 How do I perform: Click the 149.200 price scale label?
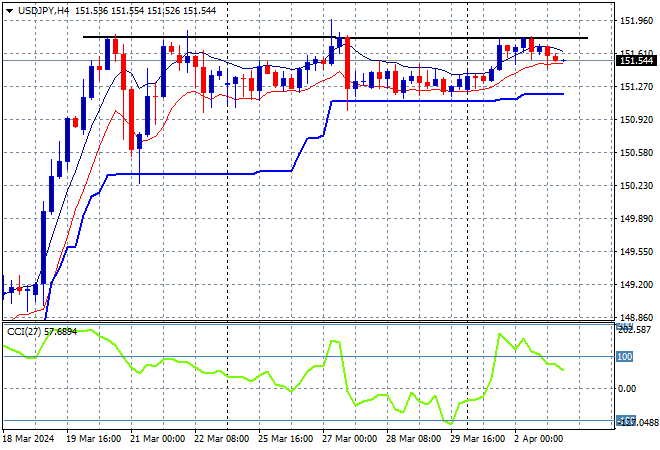(636, 285)
